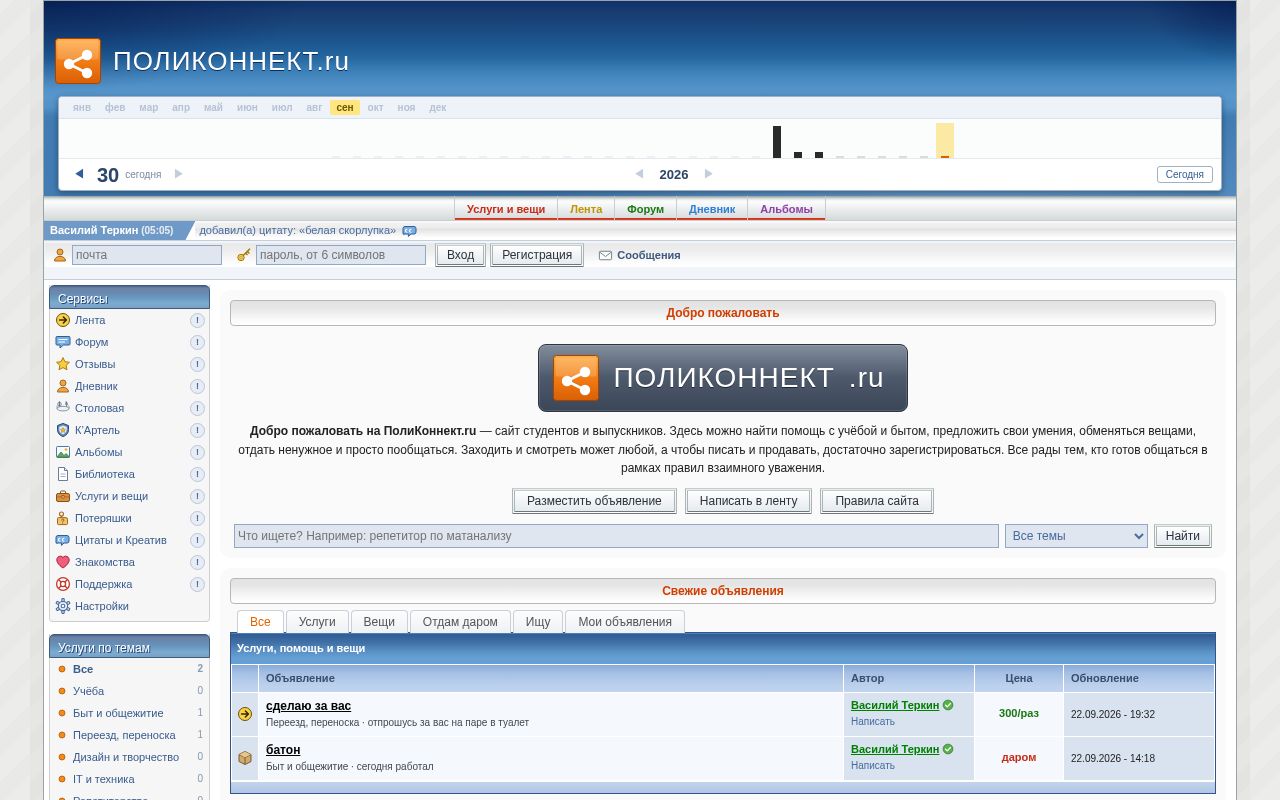Switch to the Ищу listings tab
This screenshot has height=800, width=1280.
coord(538,622)
